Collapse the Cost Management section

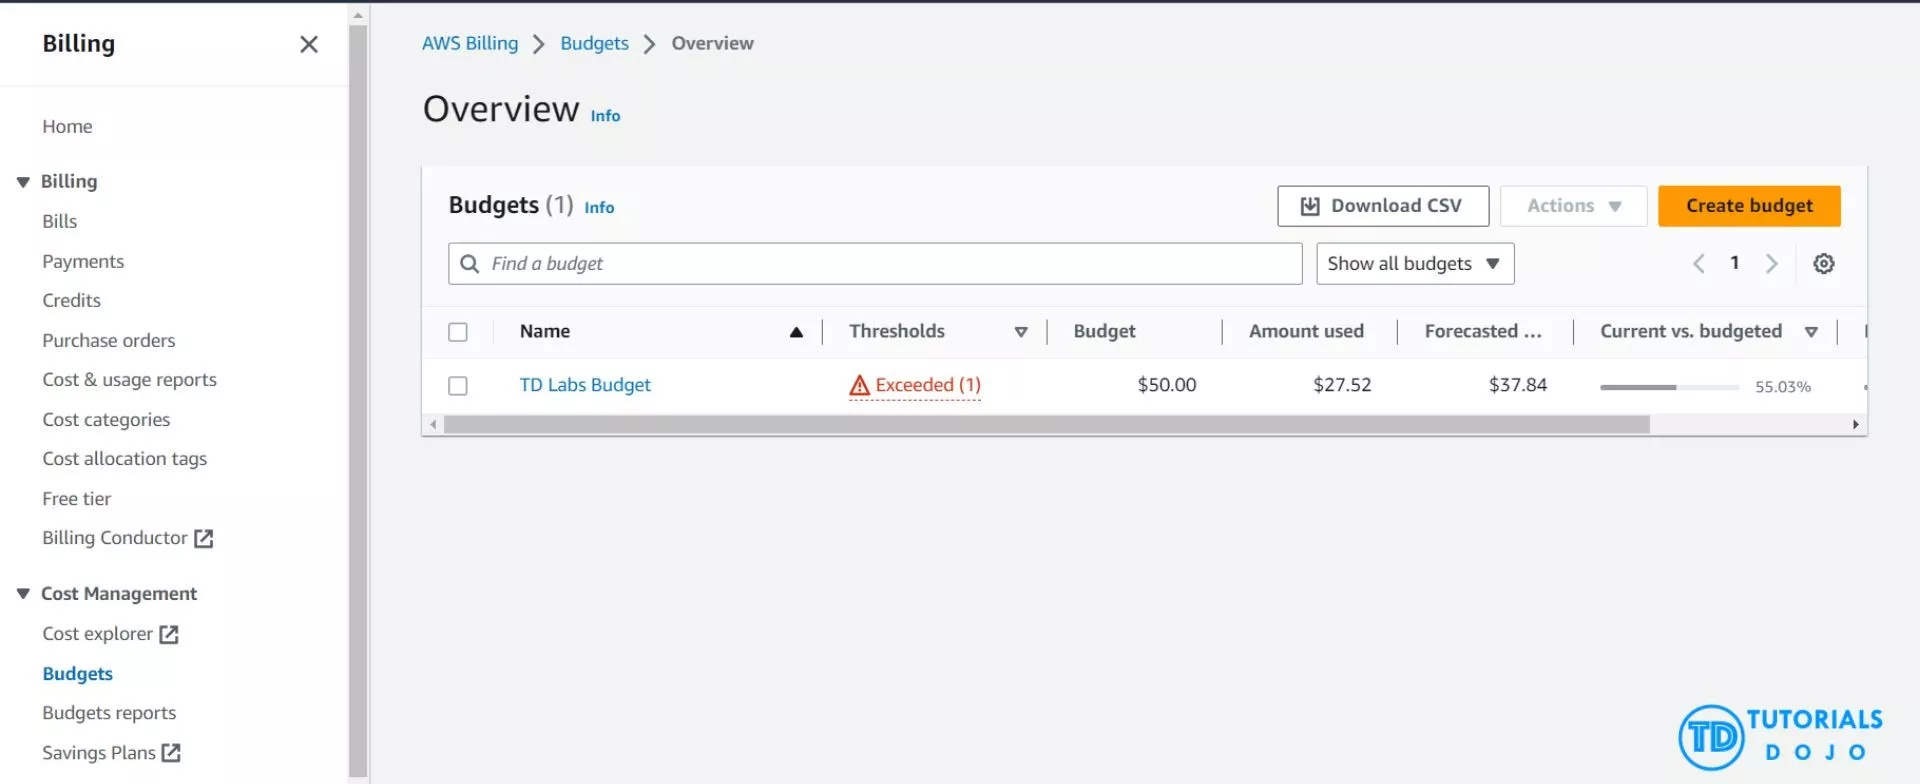[23, 594]
